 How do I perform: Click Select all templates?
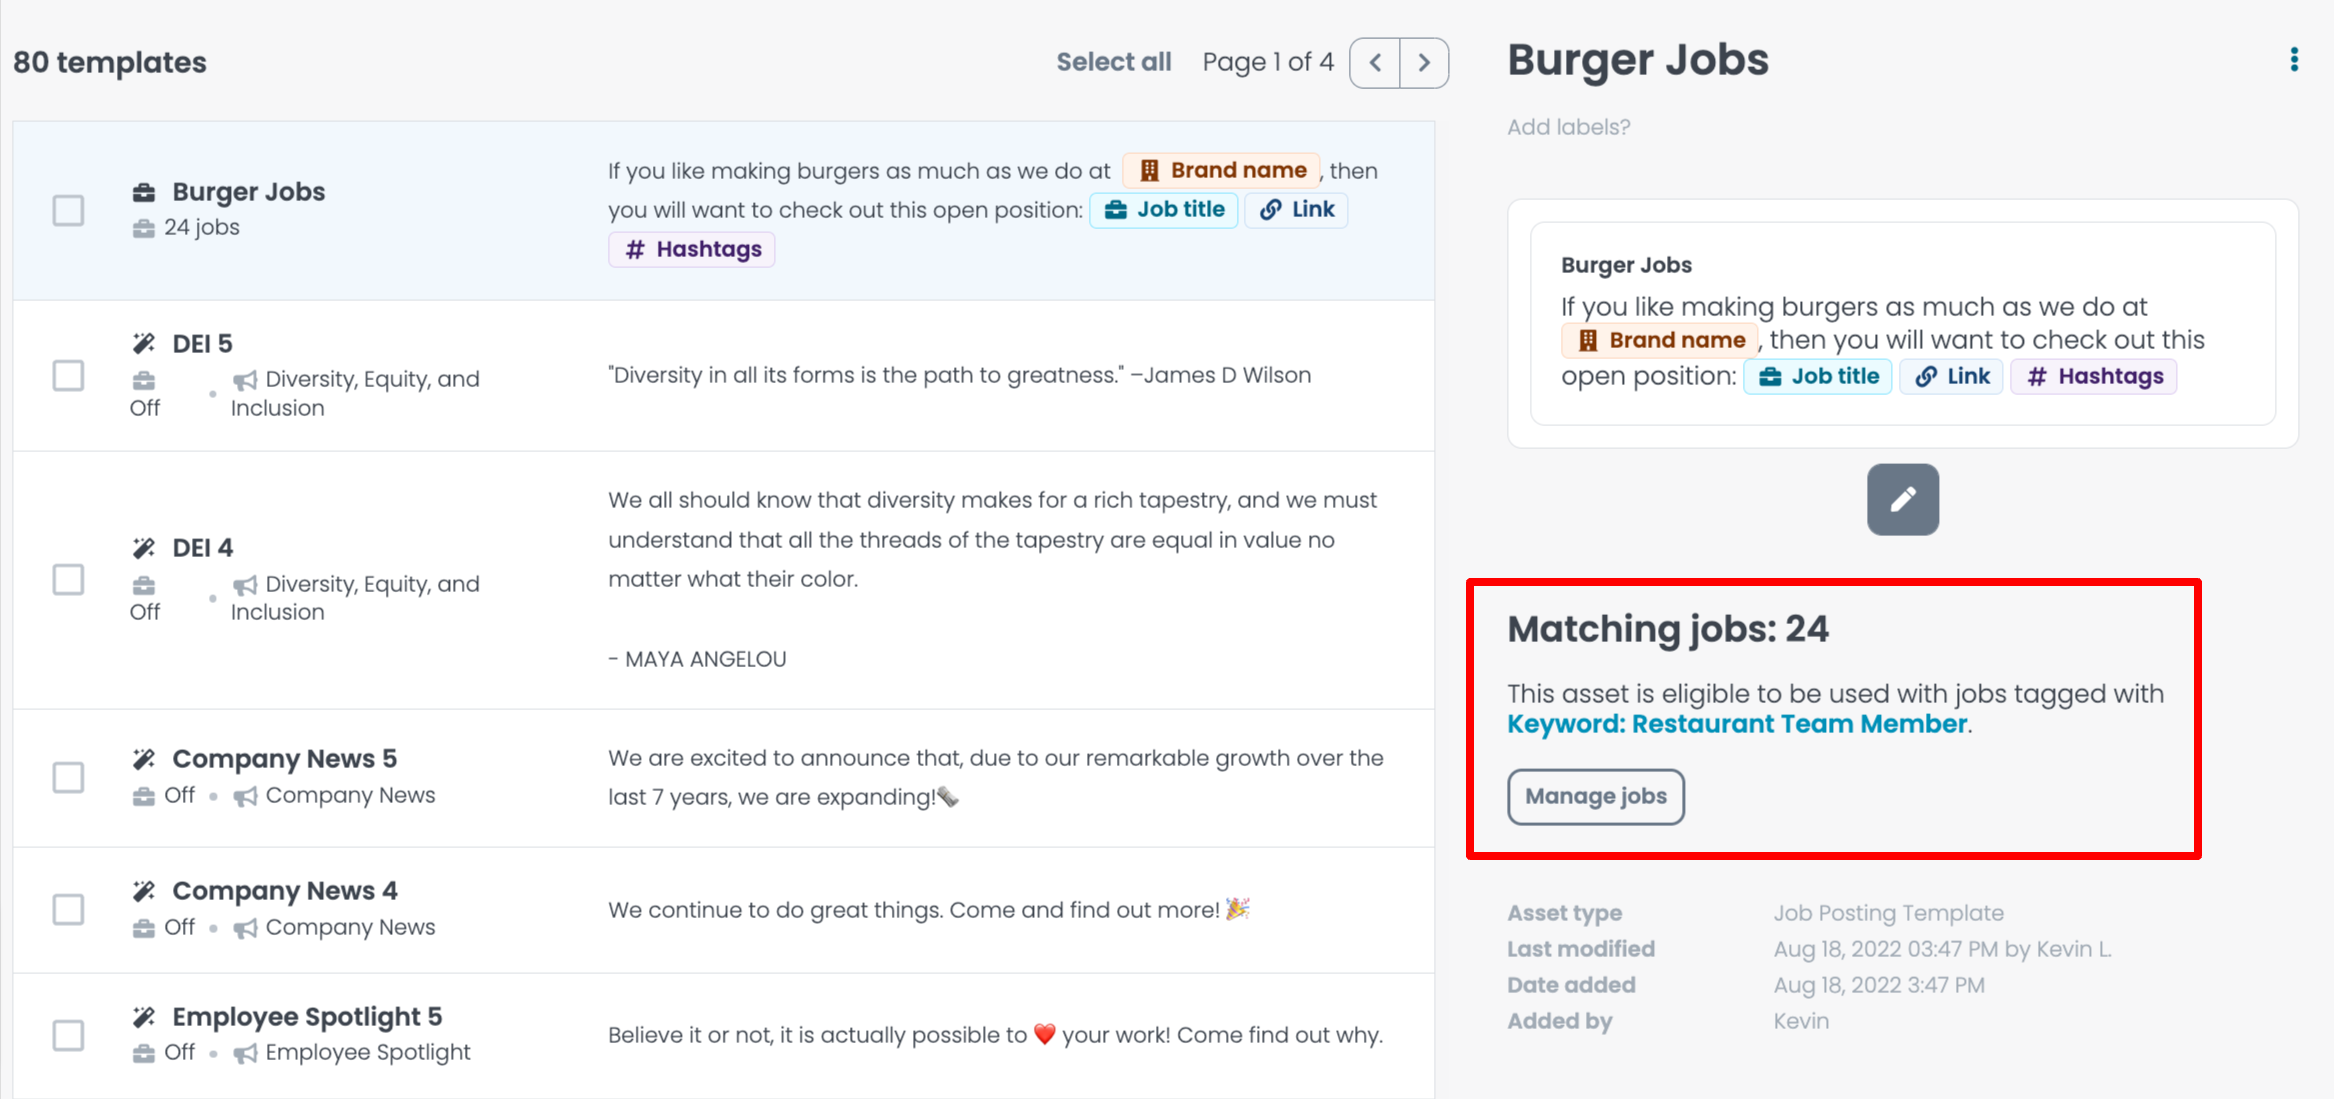pos(1113,62)
